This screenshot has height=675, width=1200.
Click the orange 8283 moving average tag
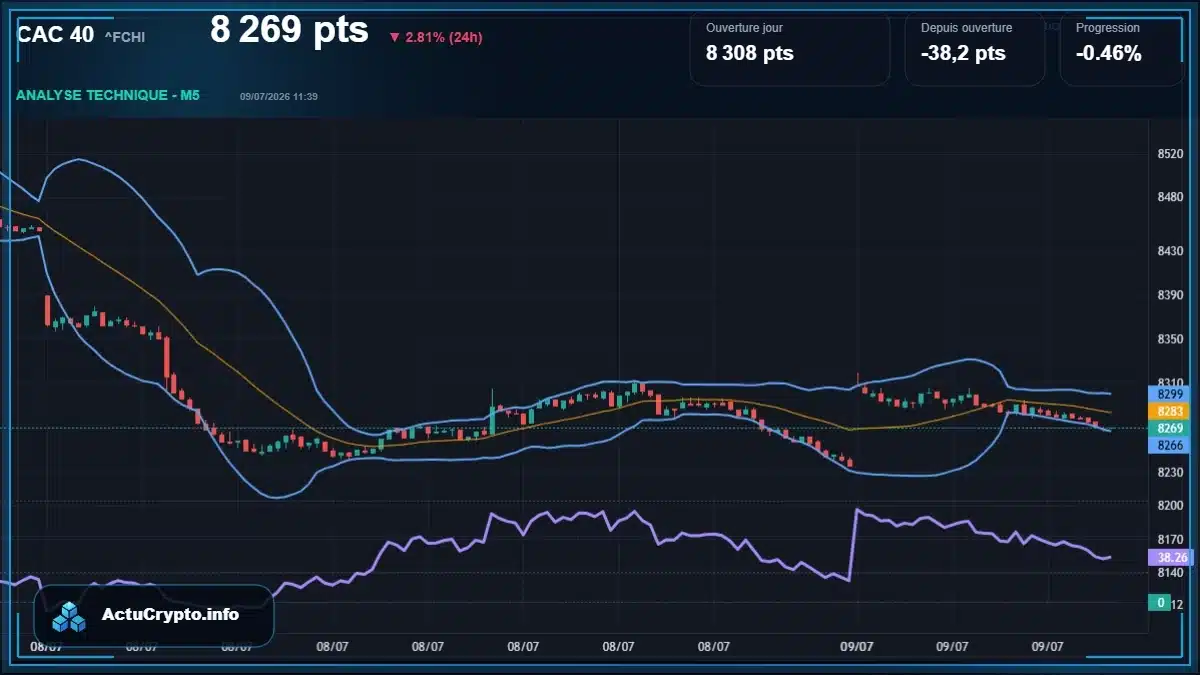(1170, 411)
